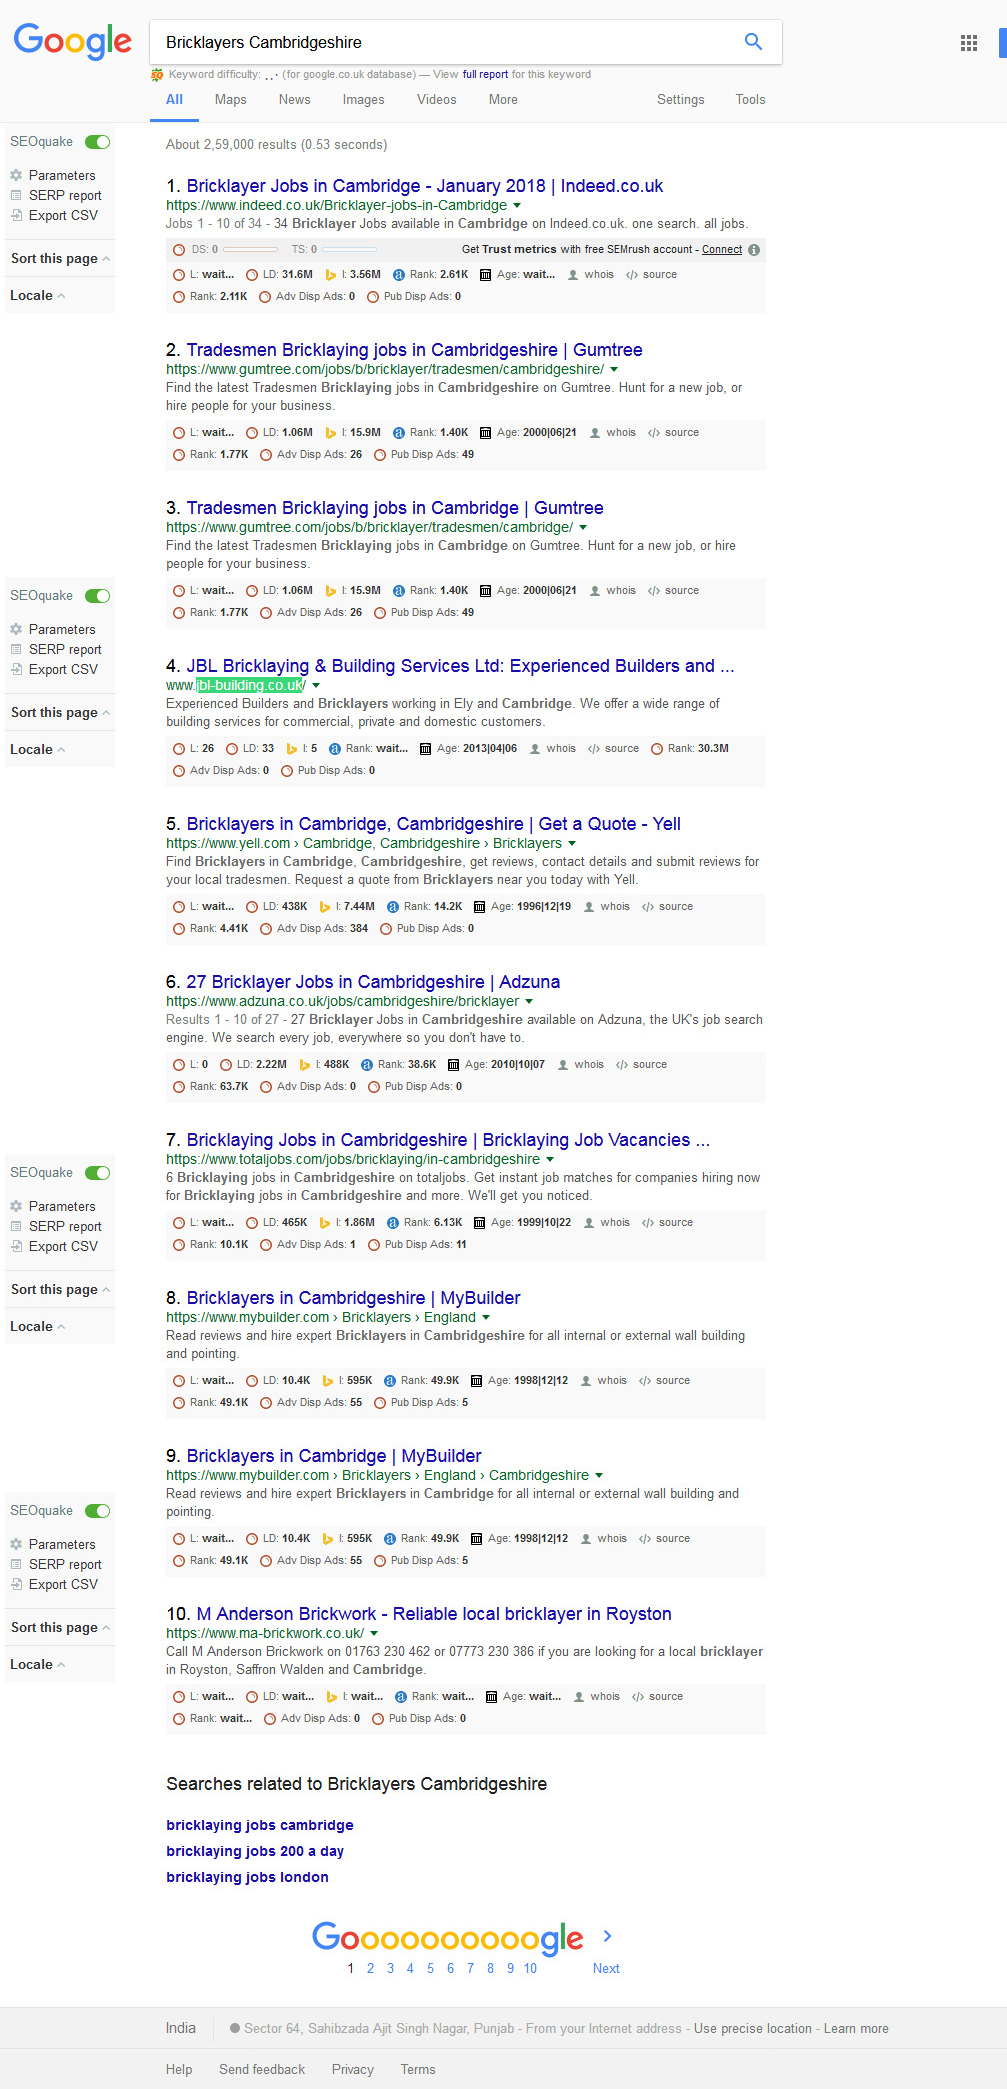Click TS progress bar under Indeed result
The image size is (1007, 2089).
coord(350,250)
